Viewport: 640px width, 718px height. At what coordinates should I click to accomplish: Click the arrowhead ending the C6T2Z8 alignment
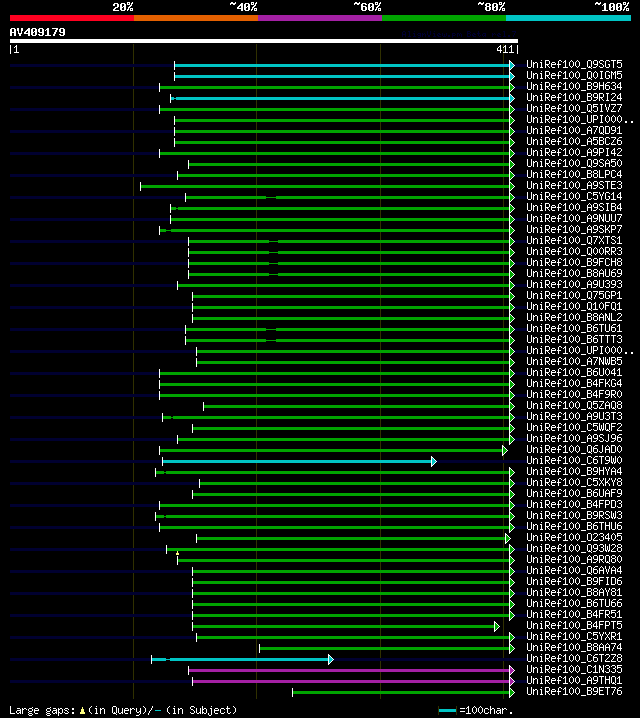point(331,659)
